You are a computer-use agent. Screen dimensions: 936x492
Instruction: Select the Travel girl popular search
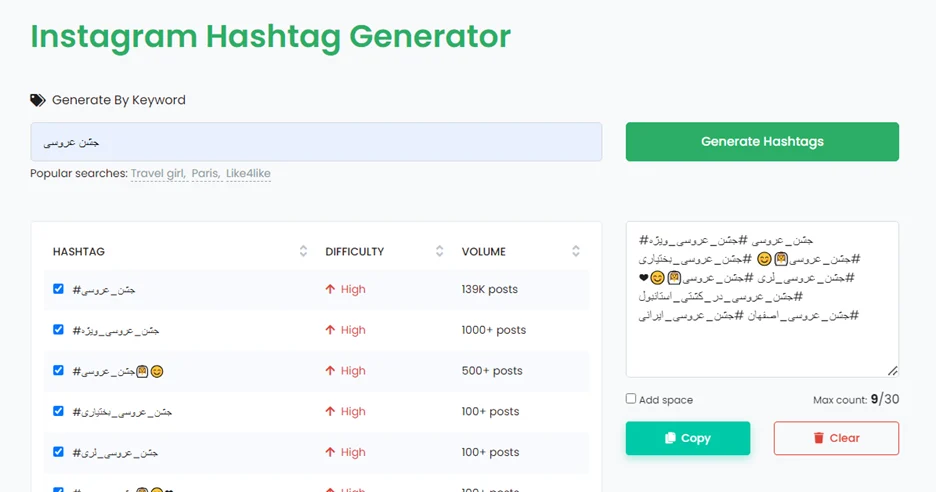click(158, 173)
